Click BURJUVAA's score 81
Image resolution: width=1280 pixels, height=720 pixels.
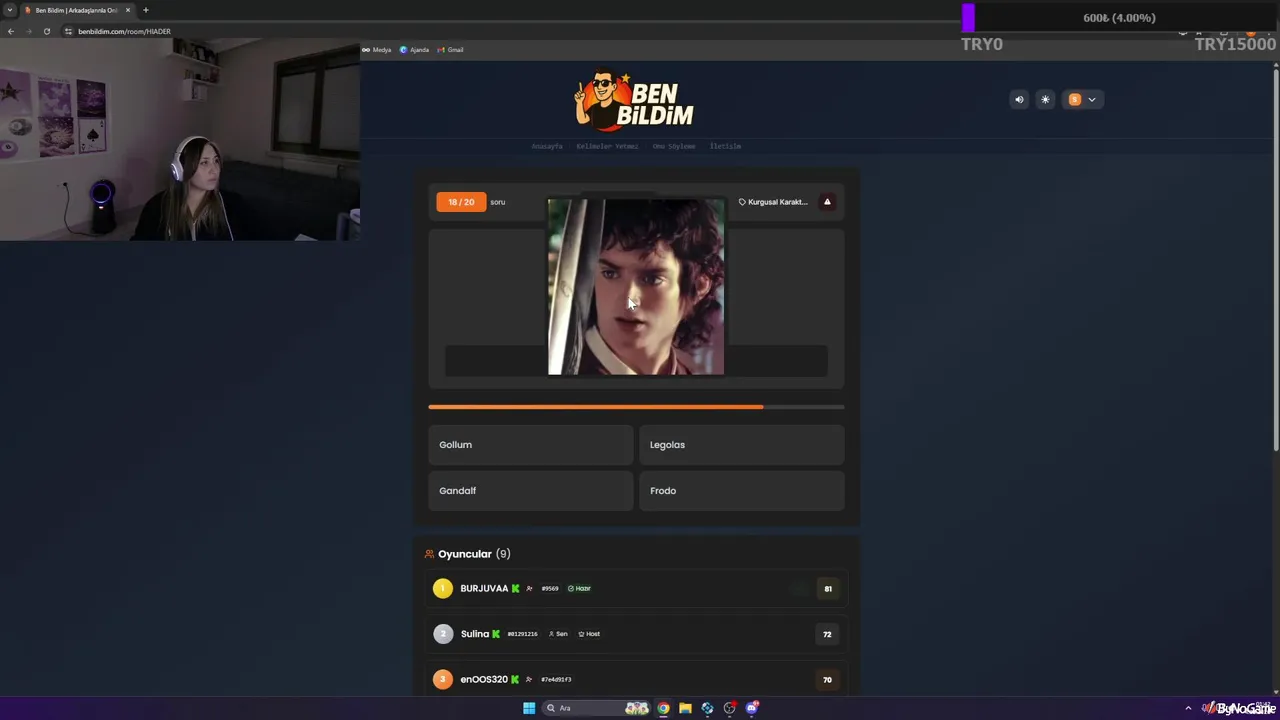[828, 589]
